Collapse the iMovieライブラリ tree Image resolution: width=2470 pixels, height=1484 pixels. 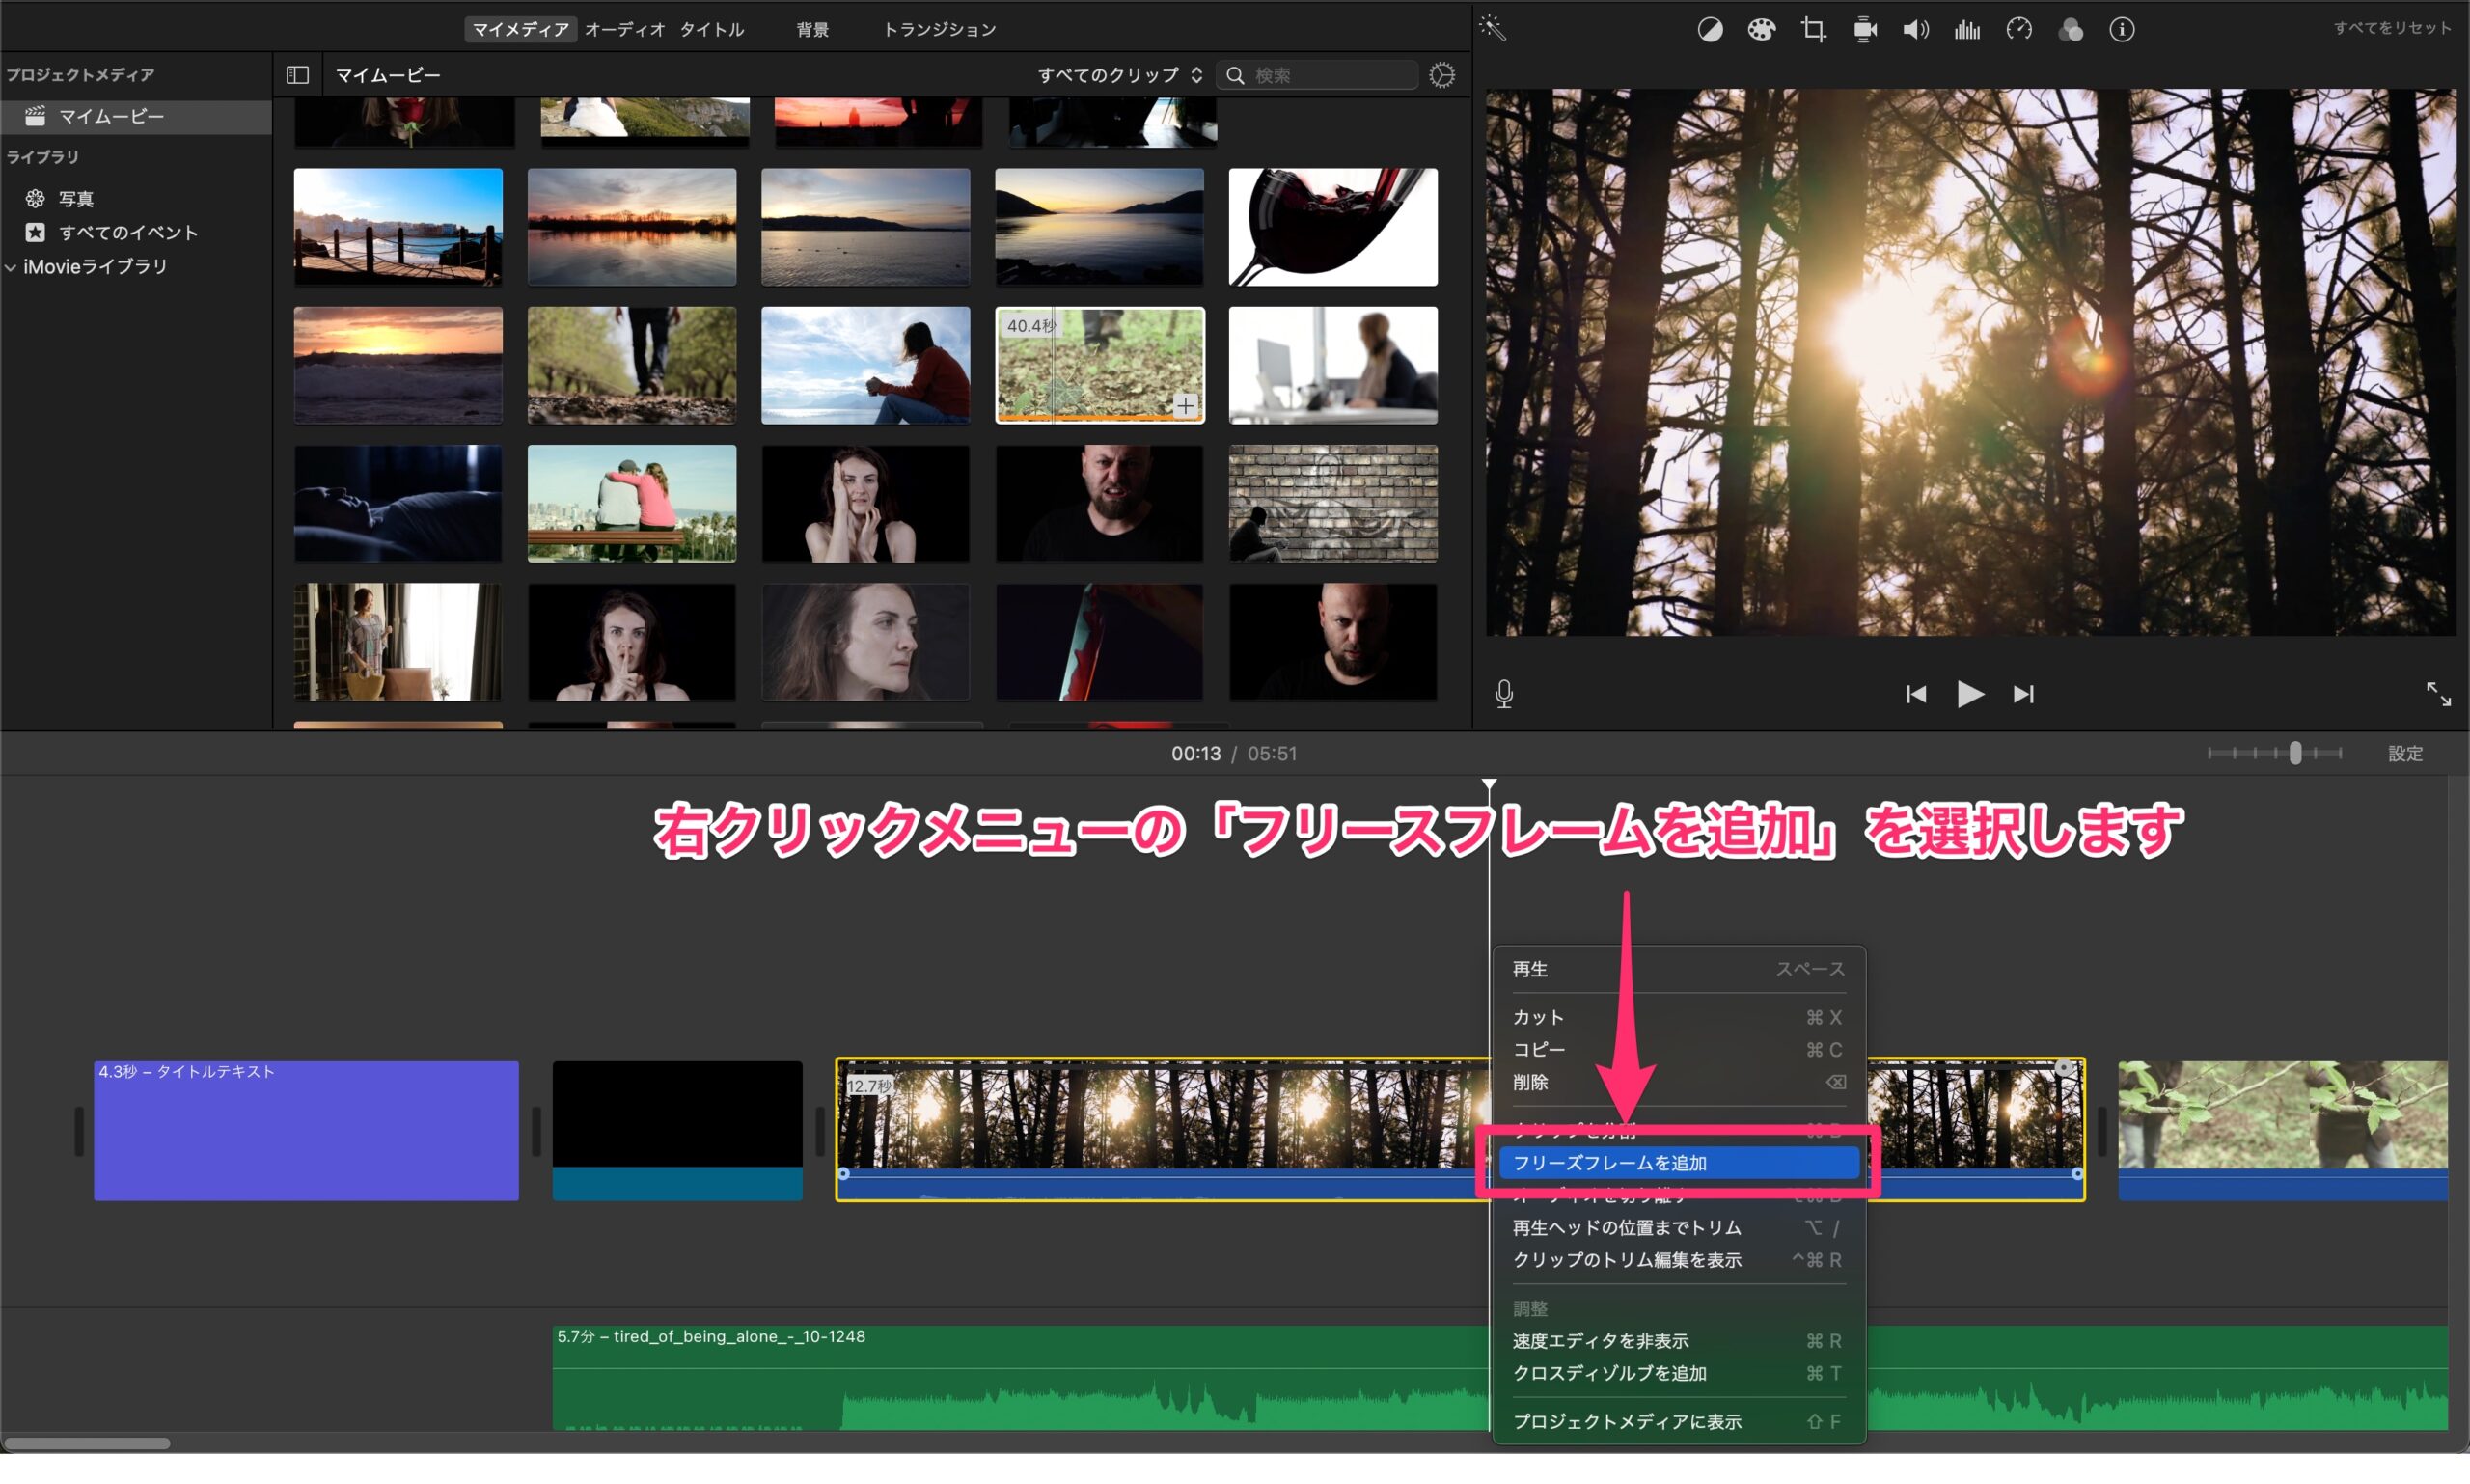tap(11, 267)
